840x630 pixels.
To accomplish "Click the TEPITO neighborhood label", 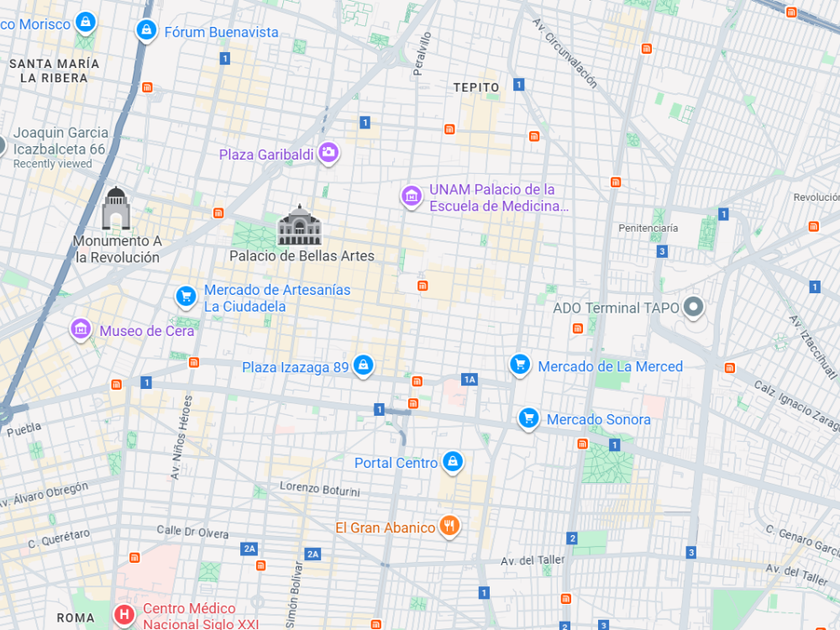I will [476, 87].
